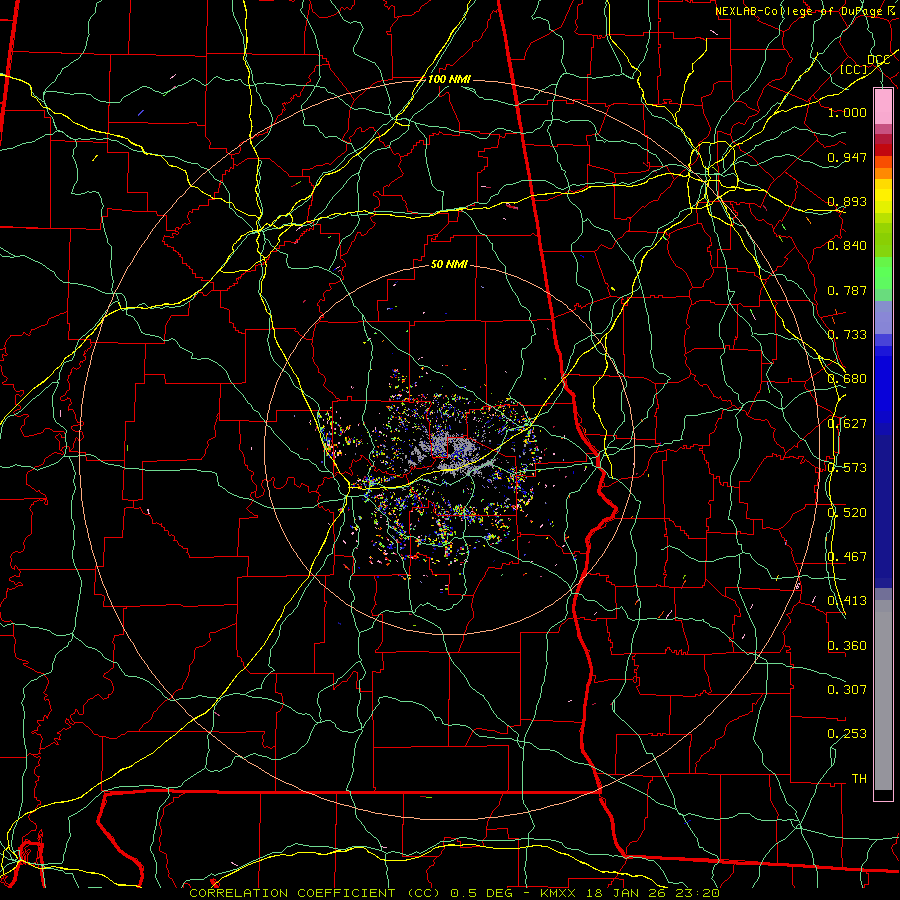This screenshot has width=900, height=900.
Task: Click the 0.520 legend value
Action: (x=847, y=513)
